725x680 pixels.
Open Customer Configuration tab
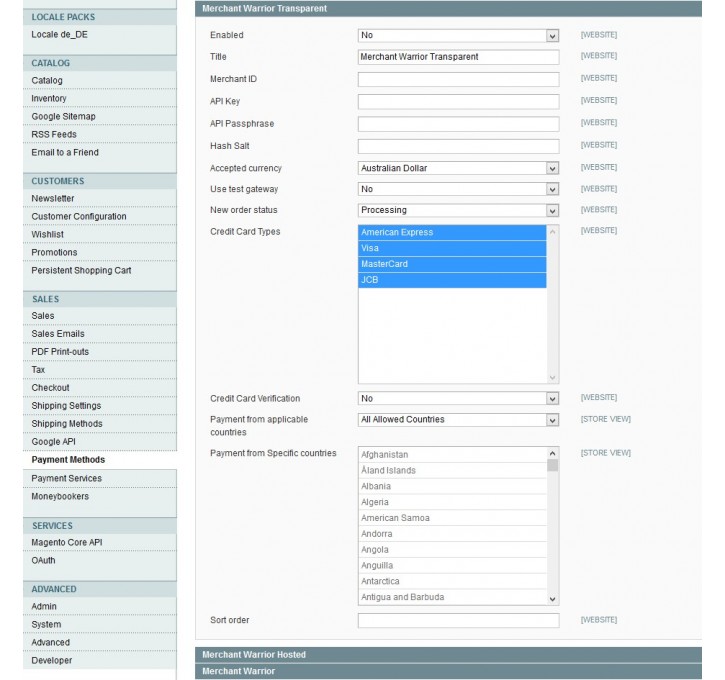[x=99, y=216]
